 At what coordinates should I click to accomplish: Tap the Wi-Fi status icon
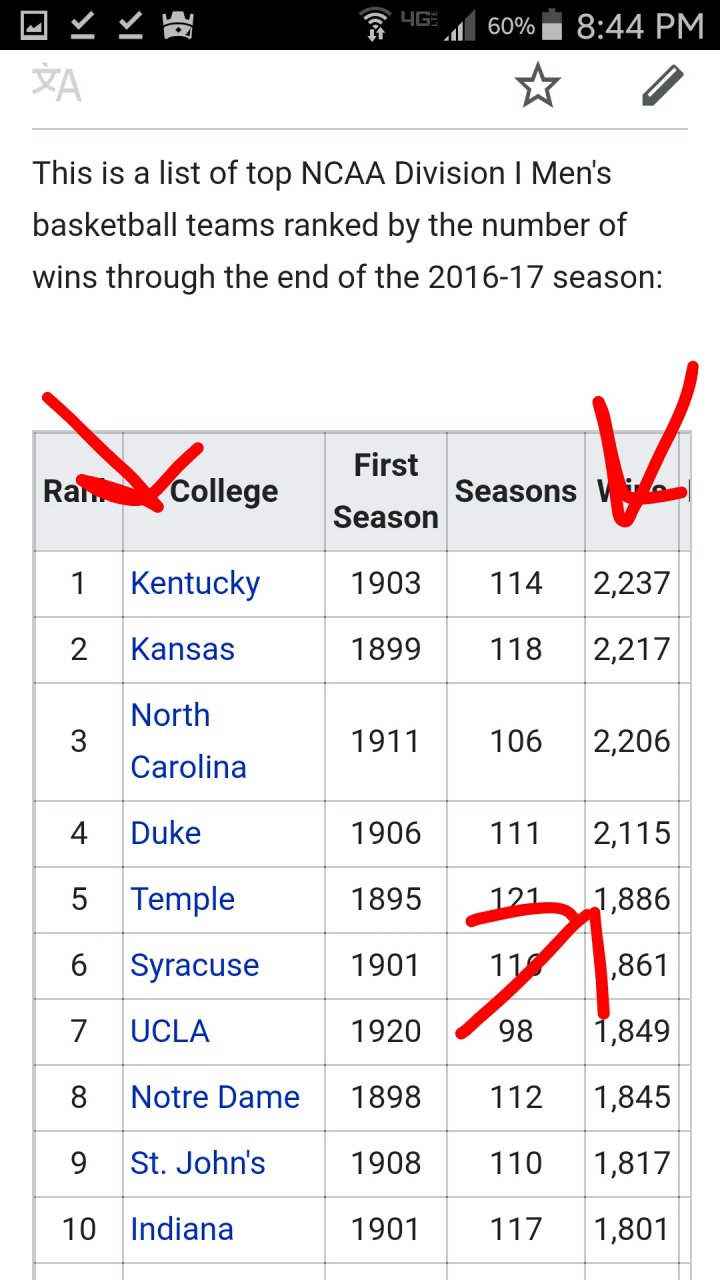[376, 24]
